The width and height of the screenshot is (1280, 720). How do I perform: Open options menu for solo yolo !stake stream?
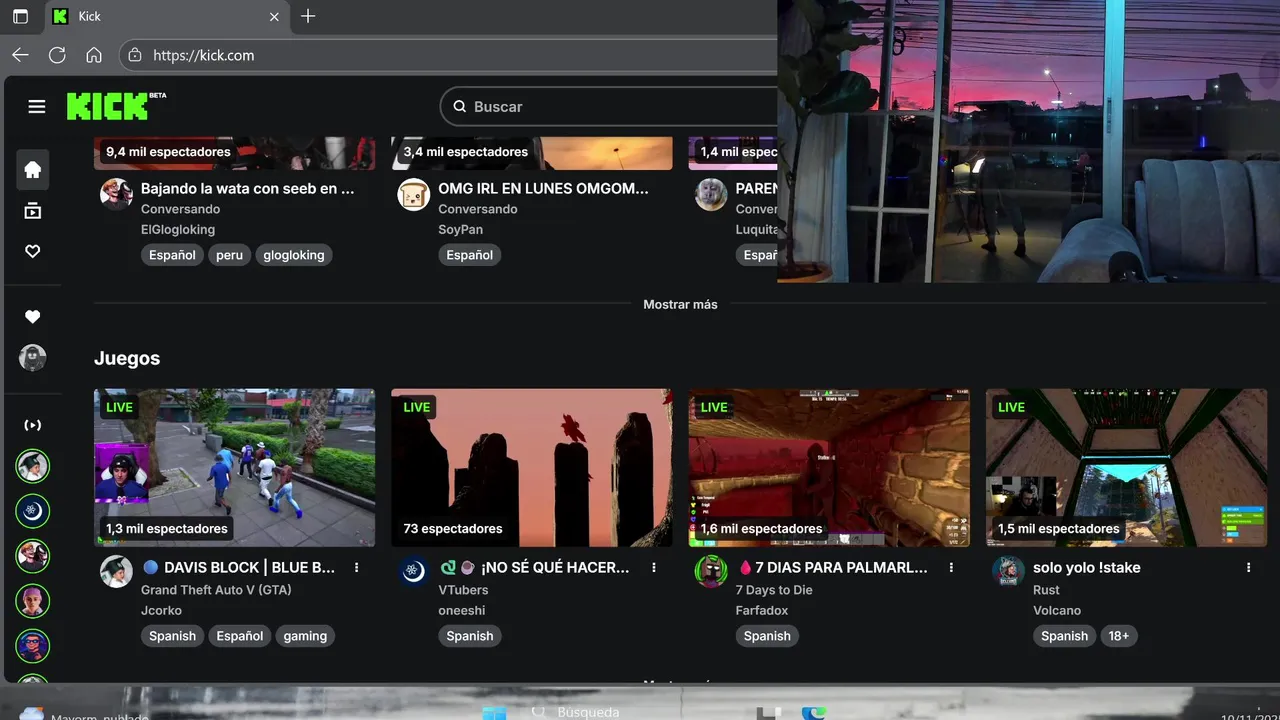pos(1248,568)
